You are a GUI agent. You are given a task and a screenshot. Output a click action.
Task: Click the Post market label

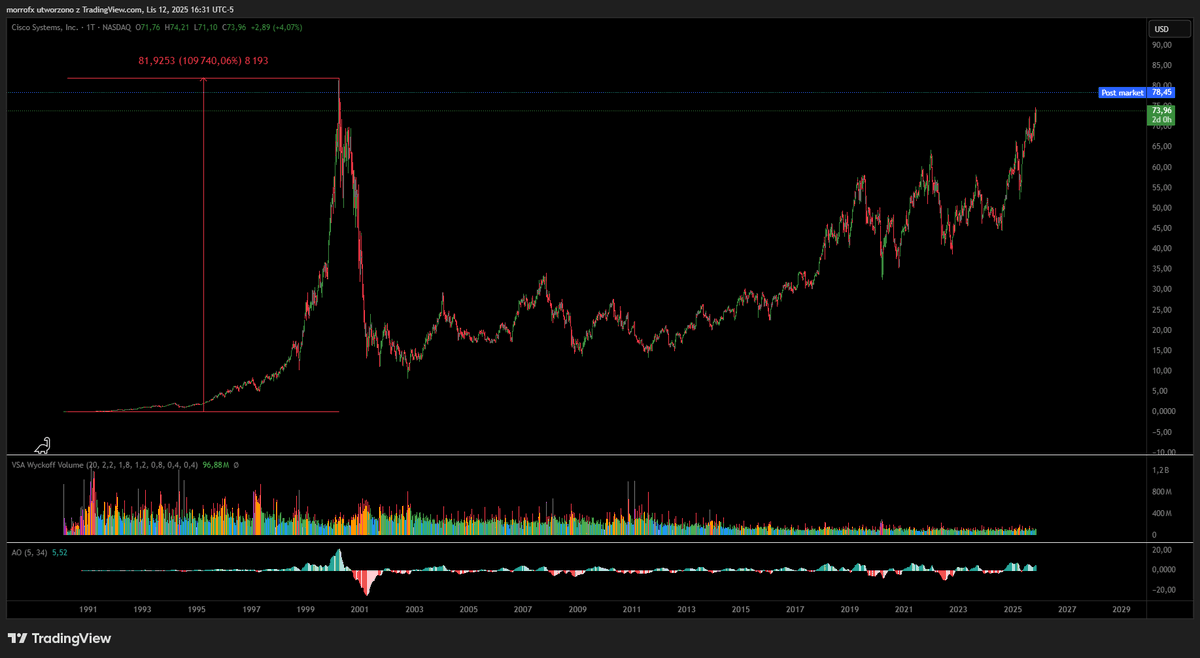(x=1122, y=92)
